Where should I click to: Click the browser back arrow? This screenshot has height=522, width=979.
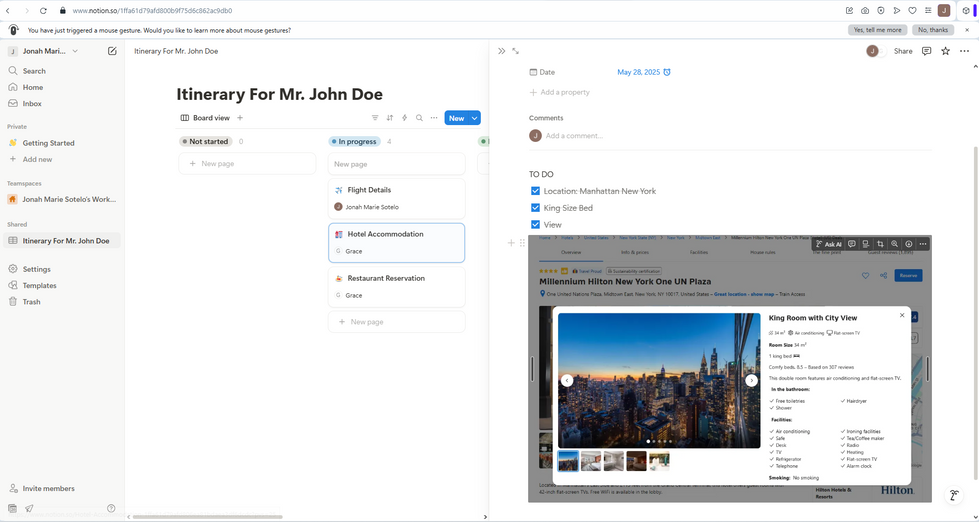[x=7, y=11]
